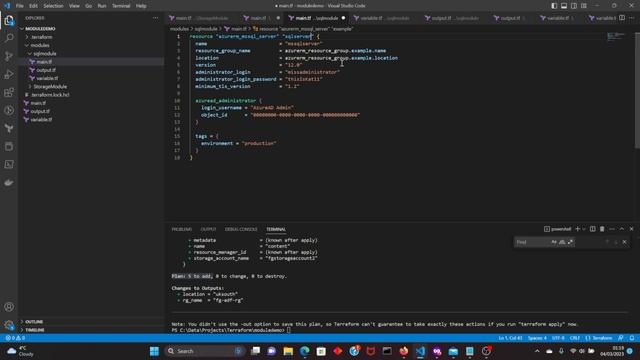Open the View menu
Image resolution: width=640 pixels, height=360 pixels.
[74, 6]
